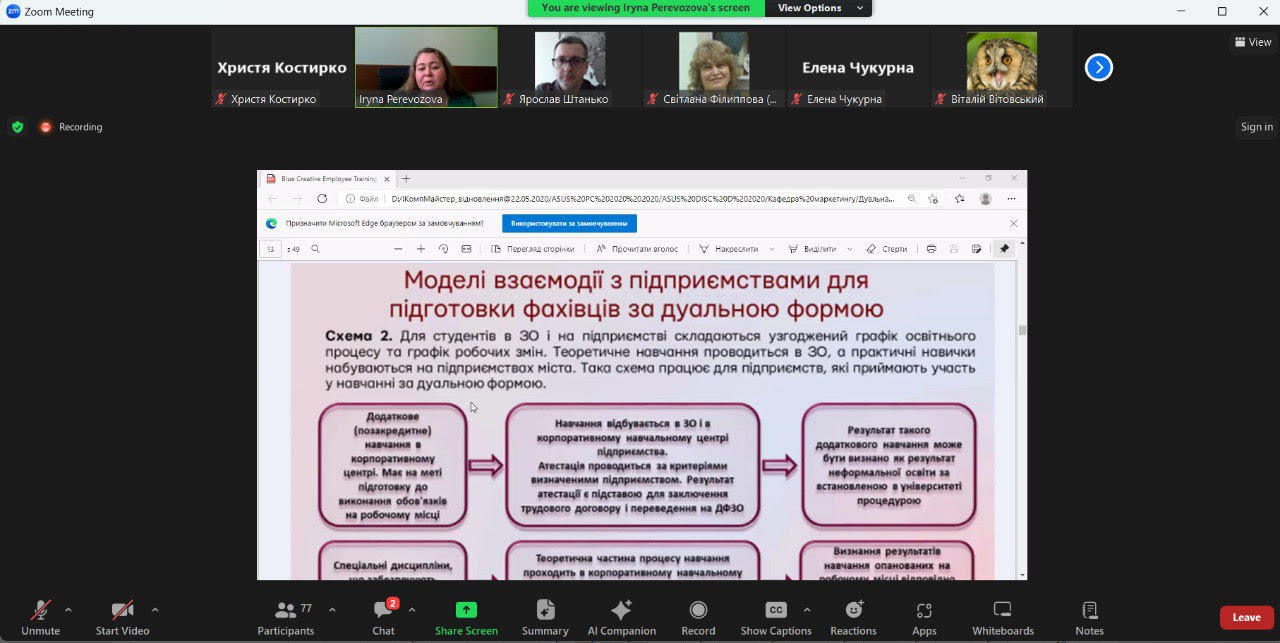This screenshot has width=1280, height=643.
Task: Unmute the microphone
Action: pyautogui.click(x=41, y=616)
